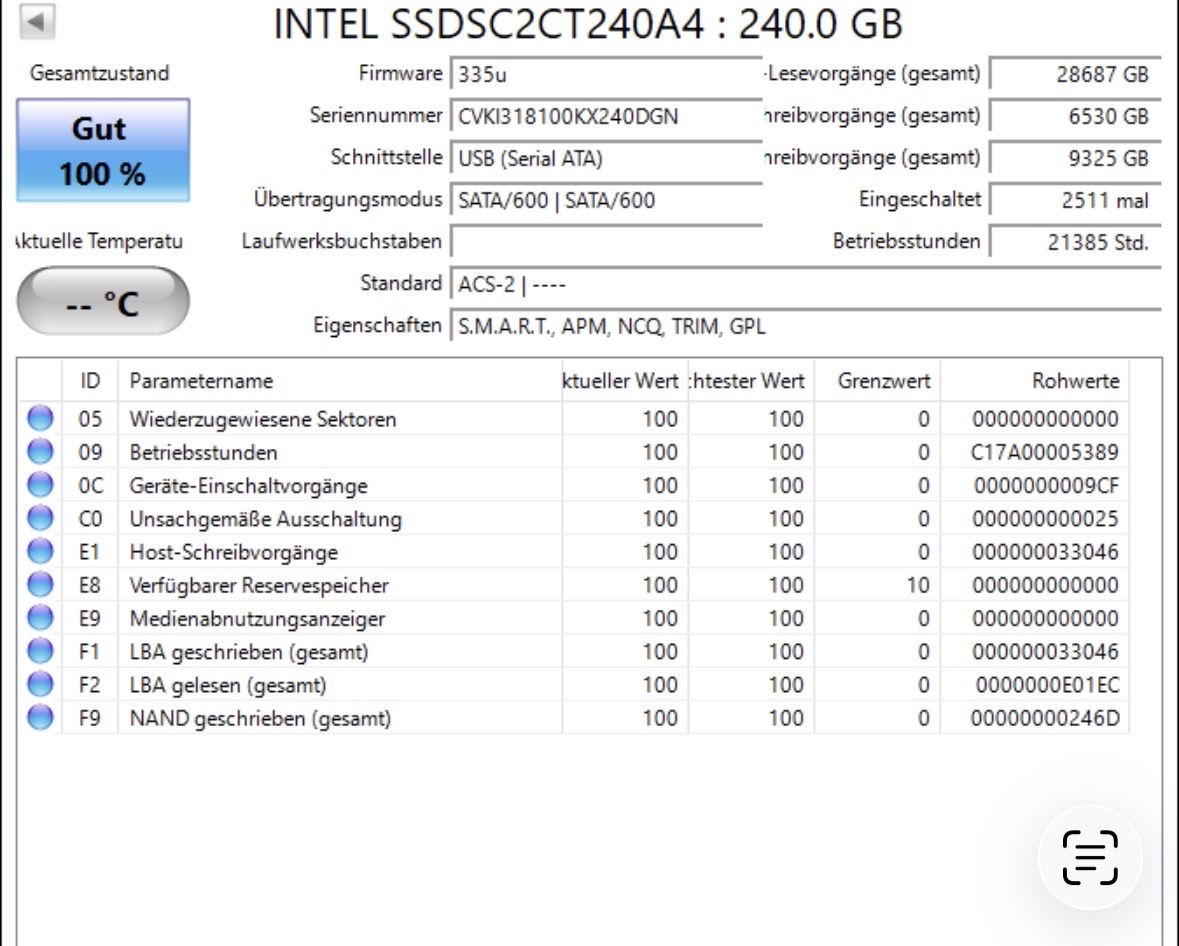Viewport: 1179px width, 946px height.
Task: Click the Schlechtester Wert column header
Action: [750, 381]
